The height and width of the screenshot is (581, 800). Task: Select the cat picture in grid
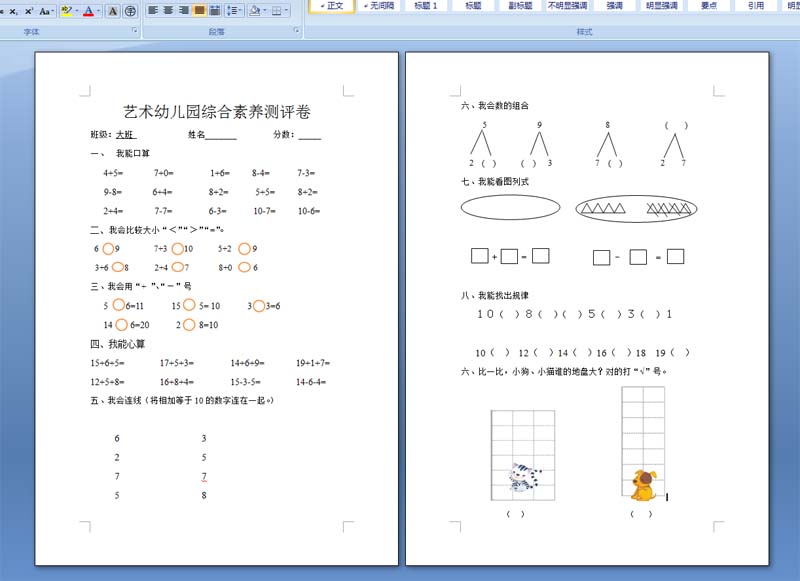coord(524,477)
